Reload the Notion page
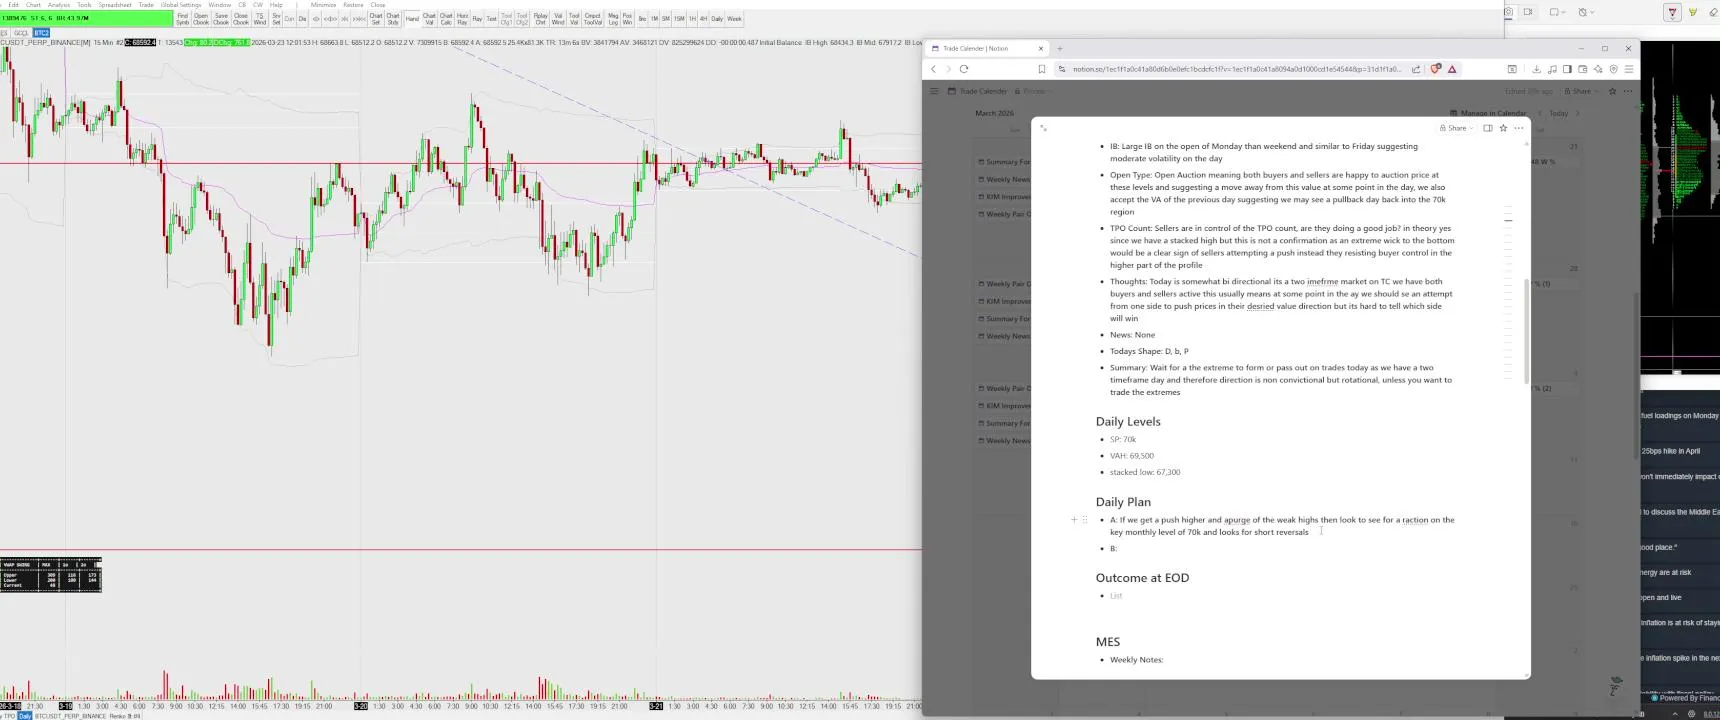The width and height of the screenshot is (1720, 720). [964, 69]
